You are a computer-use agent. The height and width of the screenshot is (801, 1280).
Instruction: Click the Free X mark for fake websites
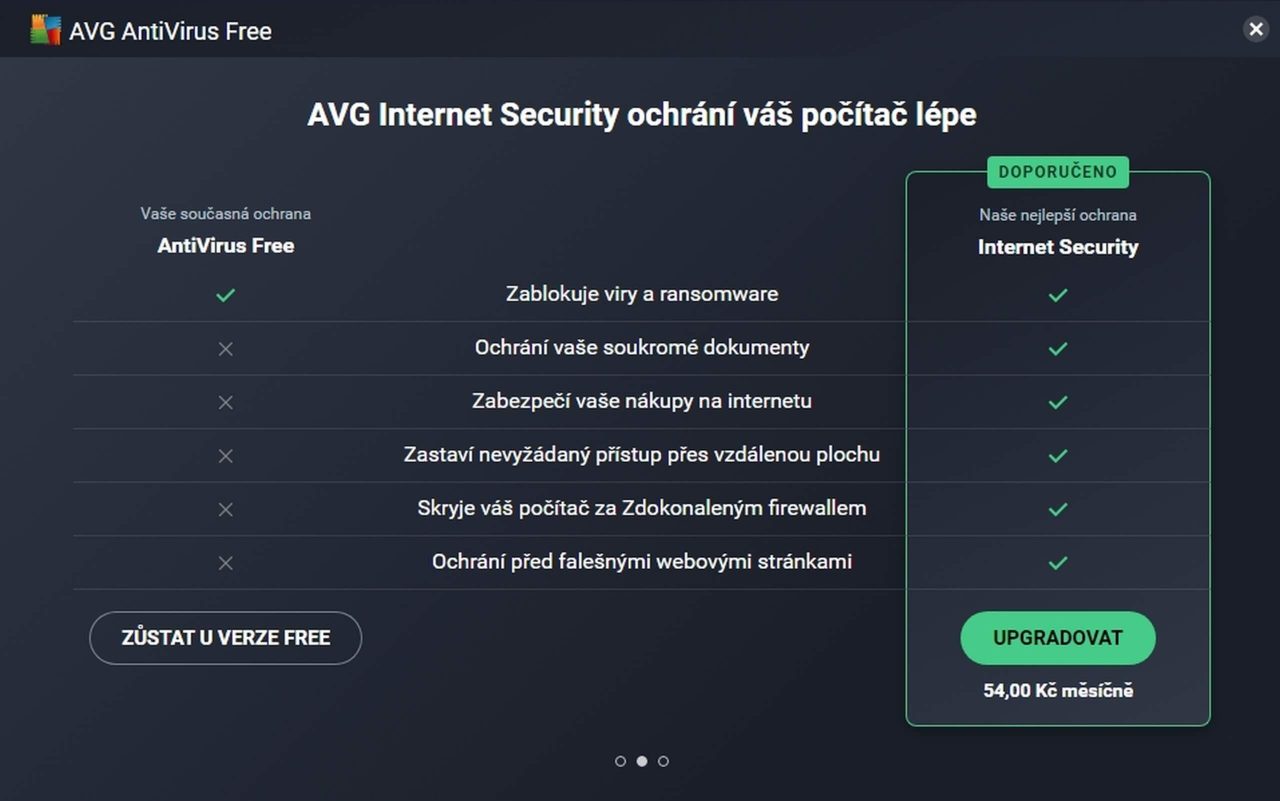tap(226, 563)
